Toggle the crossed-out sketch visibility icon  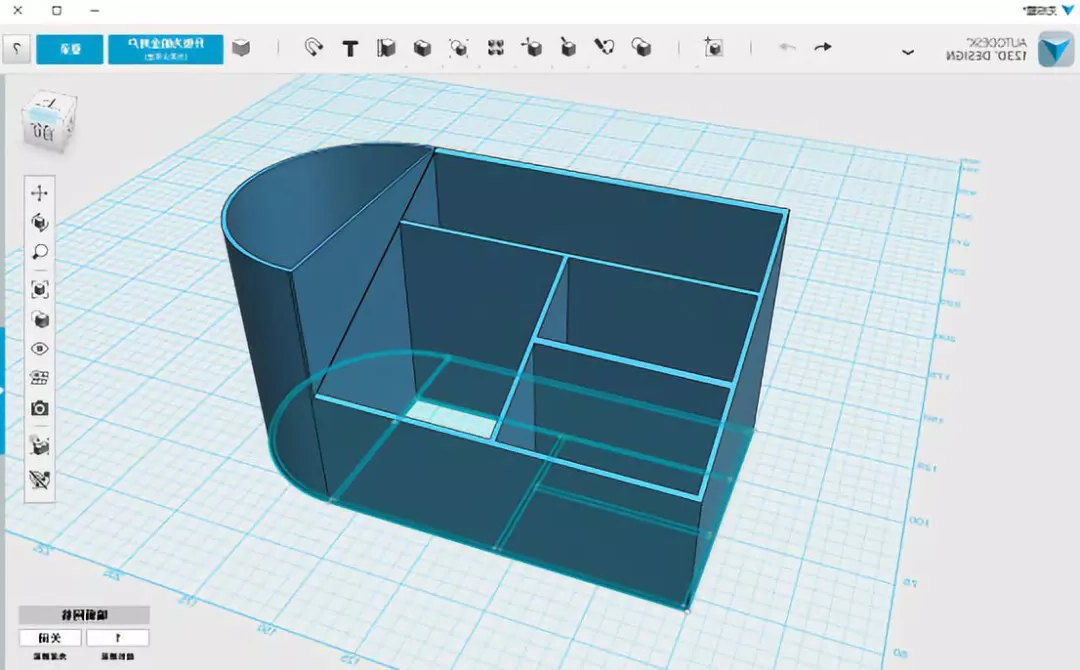(x=39, y=479)
